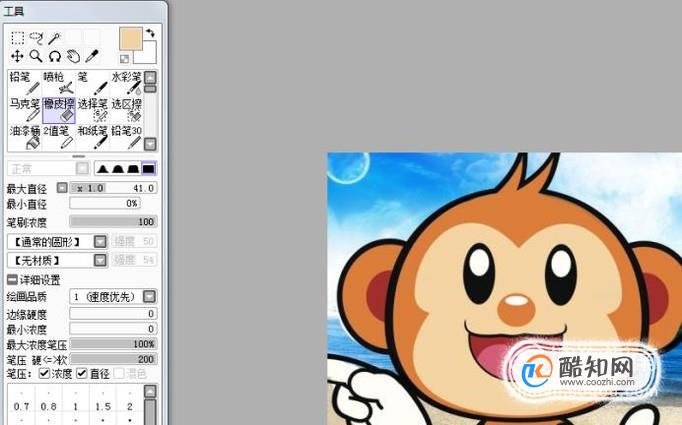Choose the 铅笔 pencil brush
This screenshot has width=682, height=425.
click(x=24, y=83)
